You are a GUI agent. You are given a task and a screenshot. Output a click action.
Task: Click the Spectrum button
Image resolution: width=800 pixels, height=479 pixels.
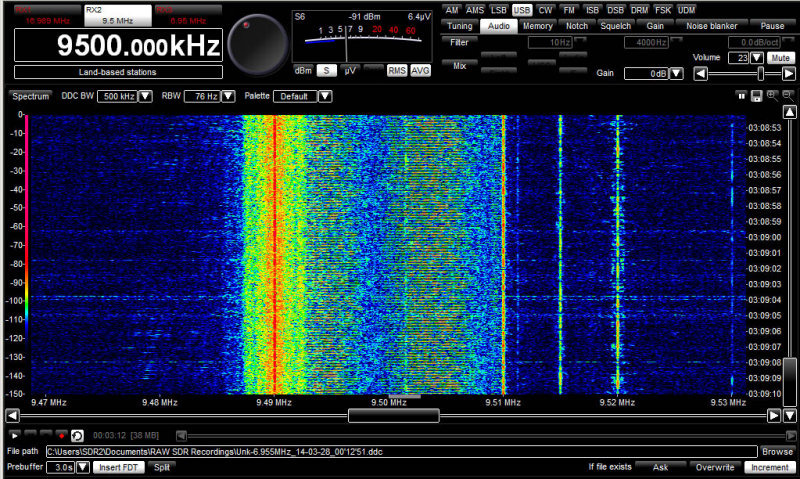coord(30,96)
